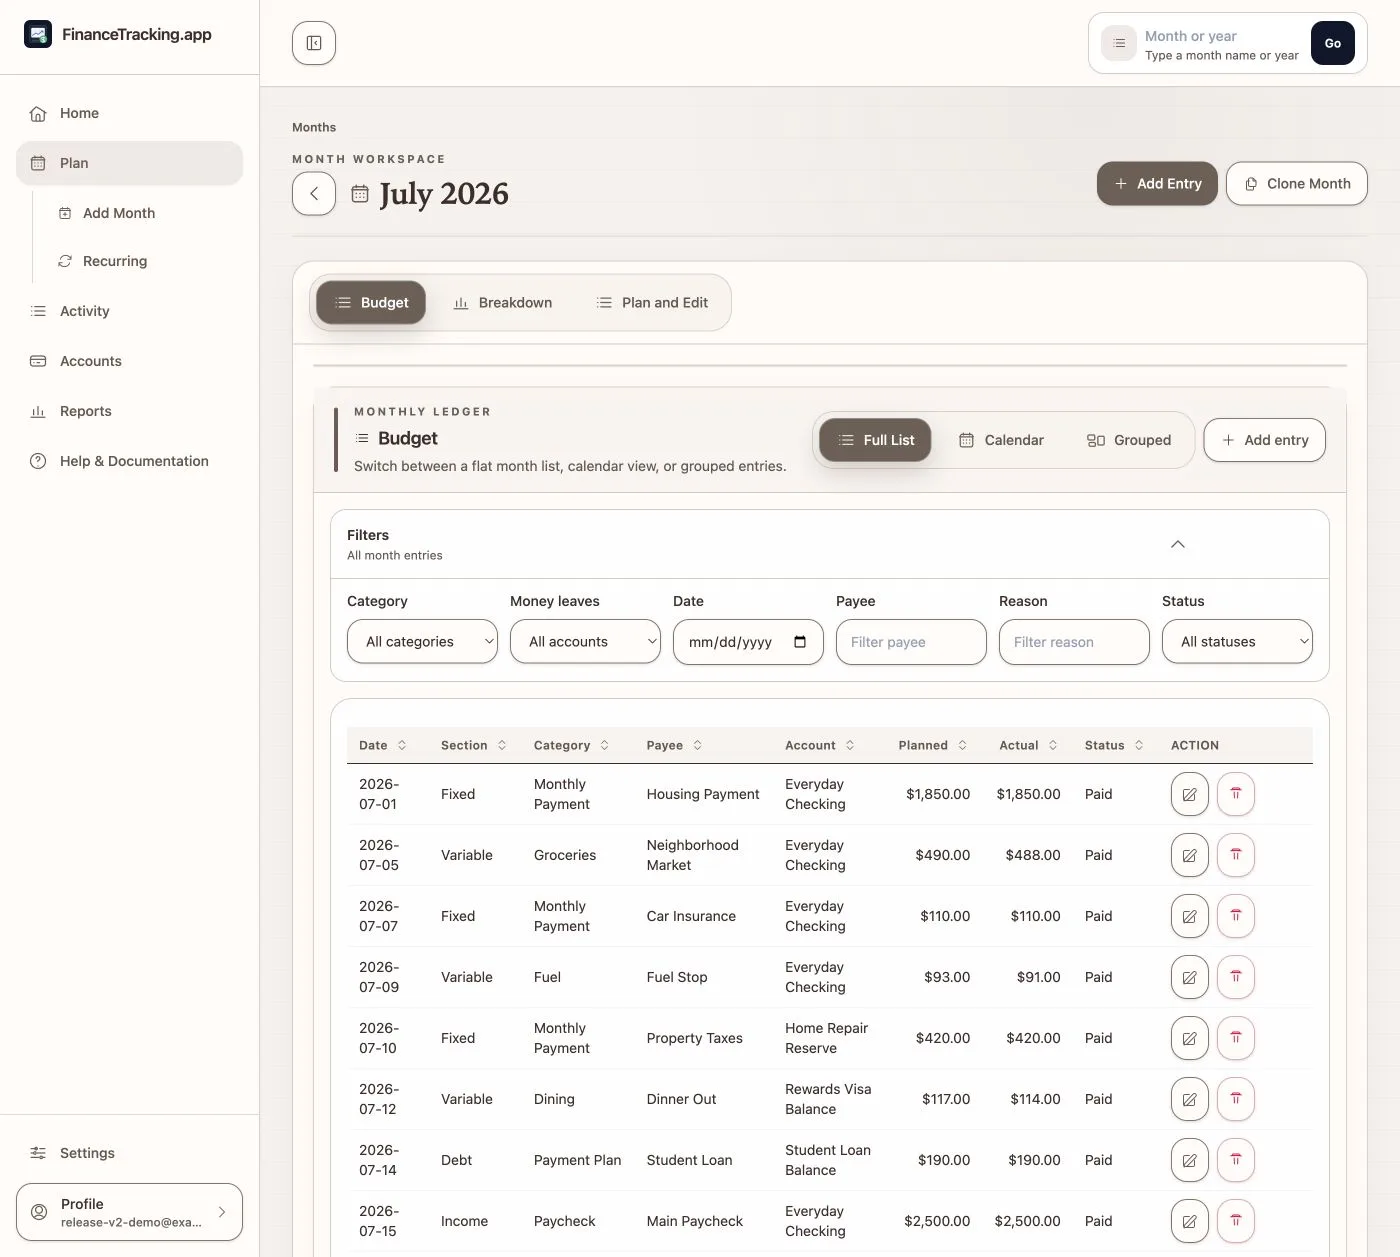Screen dimensions: 1400x1257
Task: Edit the Car Insurance entry
Action: [1189, 916]
